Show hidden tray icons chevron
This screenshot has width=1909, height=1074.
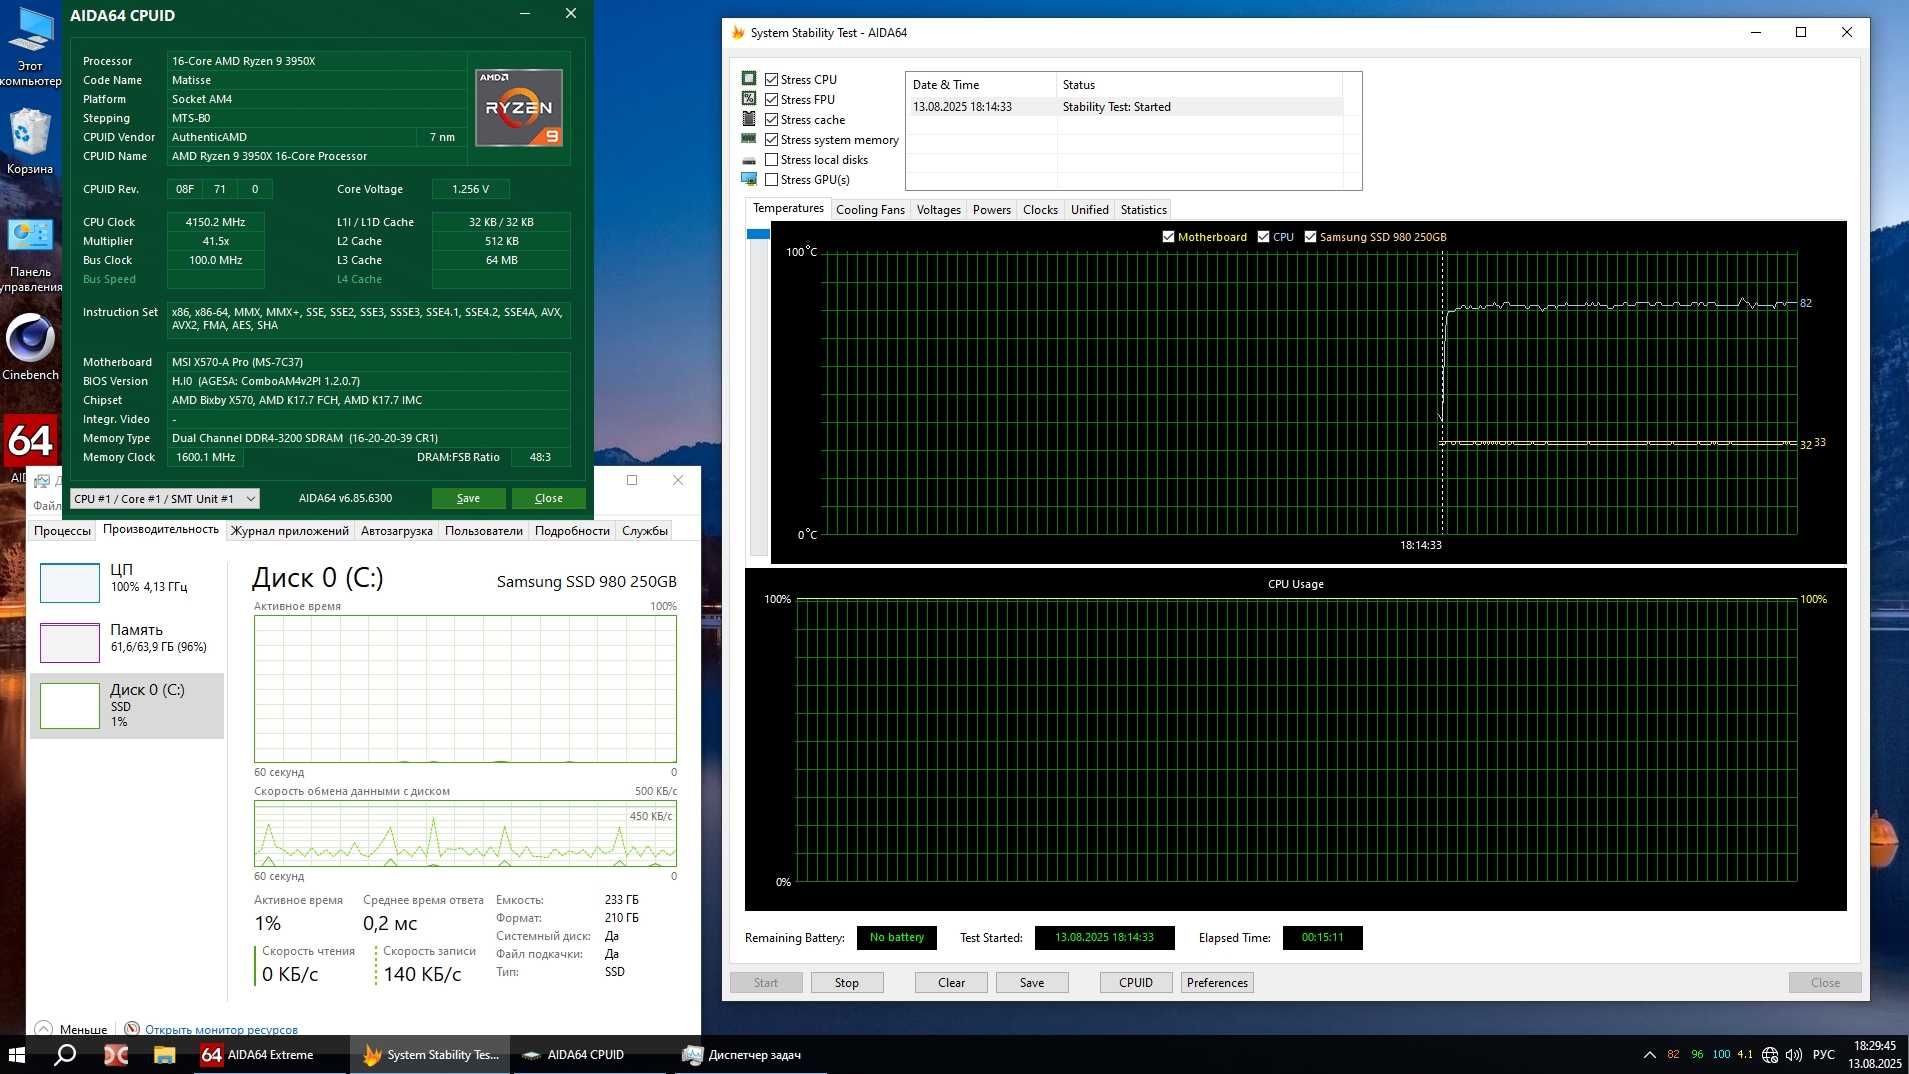click(1649, 1055)
